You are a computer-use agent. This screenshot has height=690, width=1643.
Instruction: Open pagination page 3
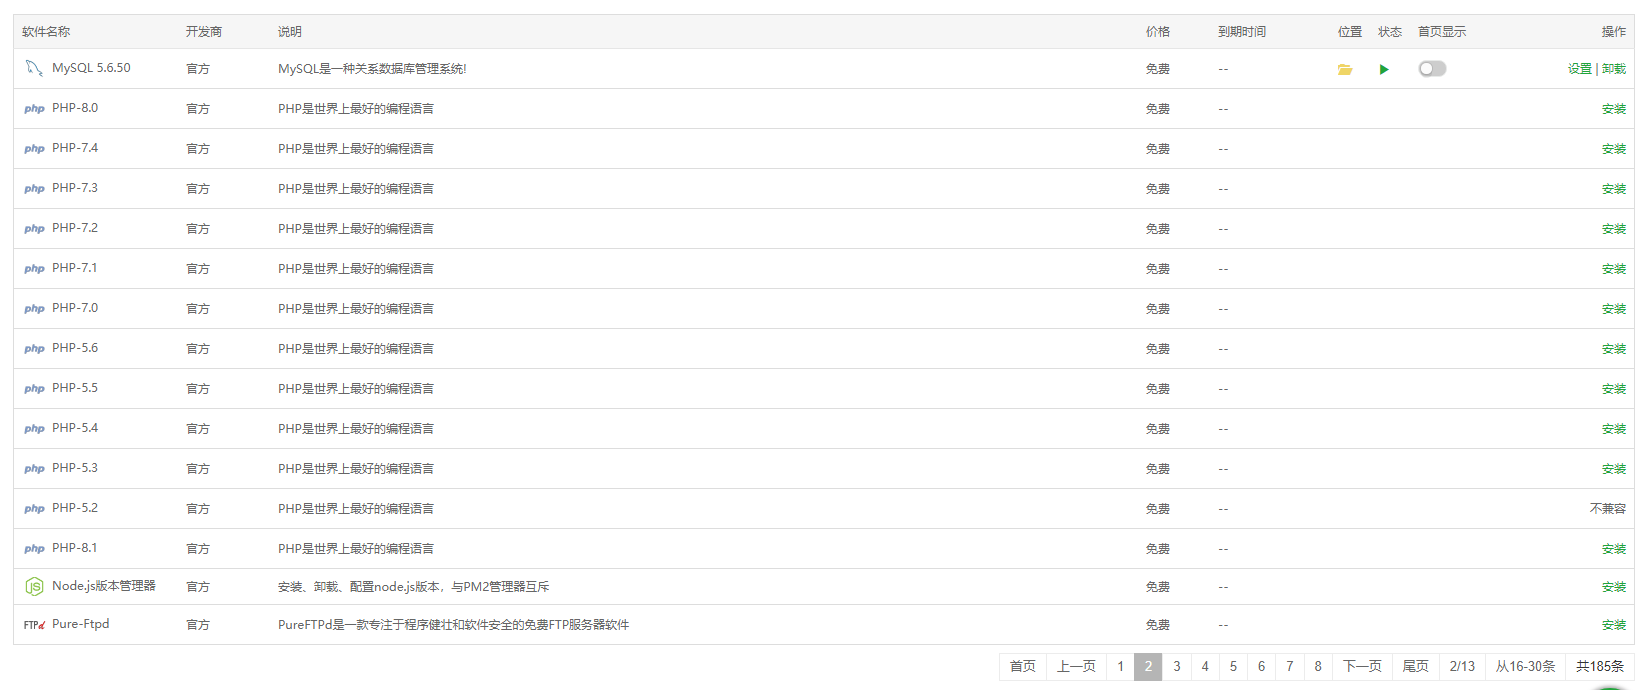(1177, 666)
